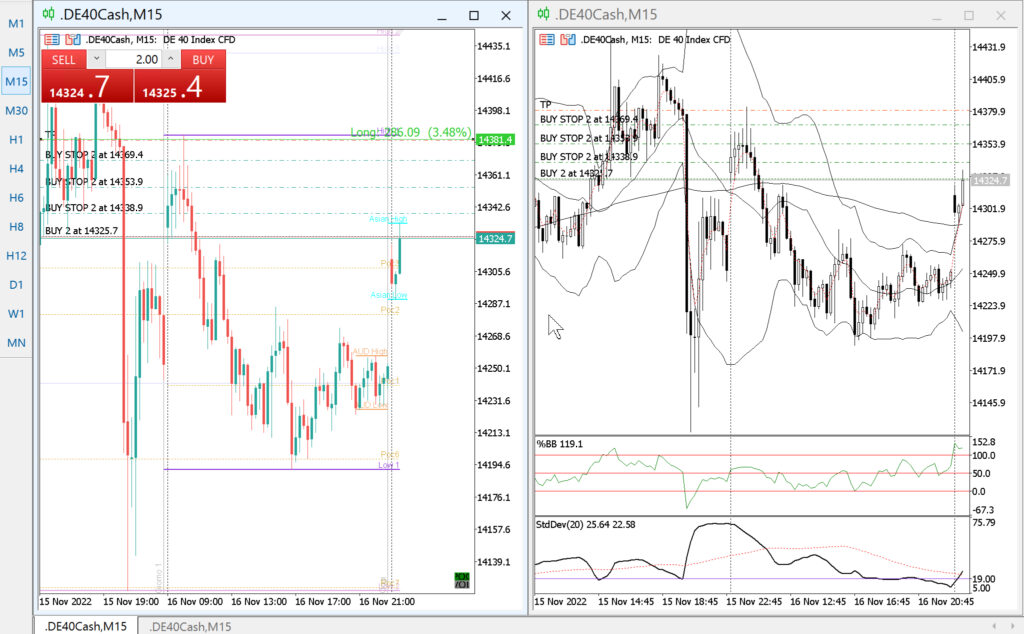Maximize the right DE40Cash chart window
The image size is (1024, 634).
click(x=969, y=15)
